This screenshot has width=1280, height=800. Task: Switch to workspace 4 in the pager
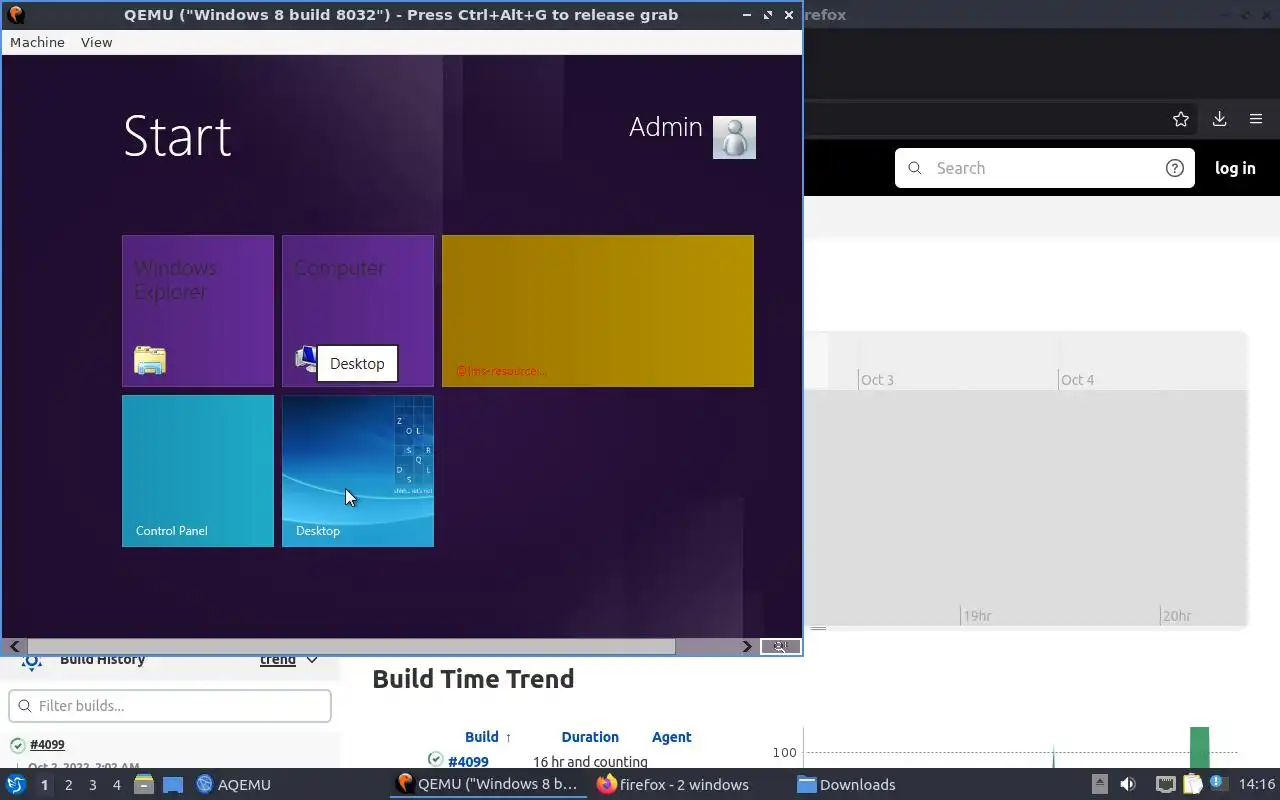pos(116,785)
